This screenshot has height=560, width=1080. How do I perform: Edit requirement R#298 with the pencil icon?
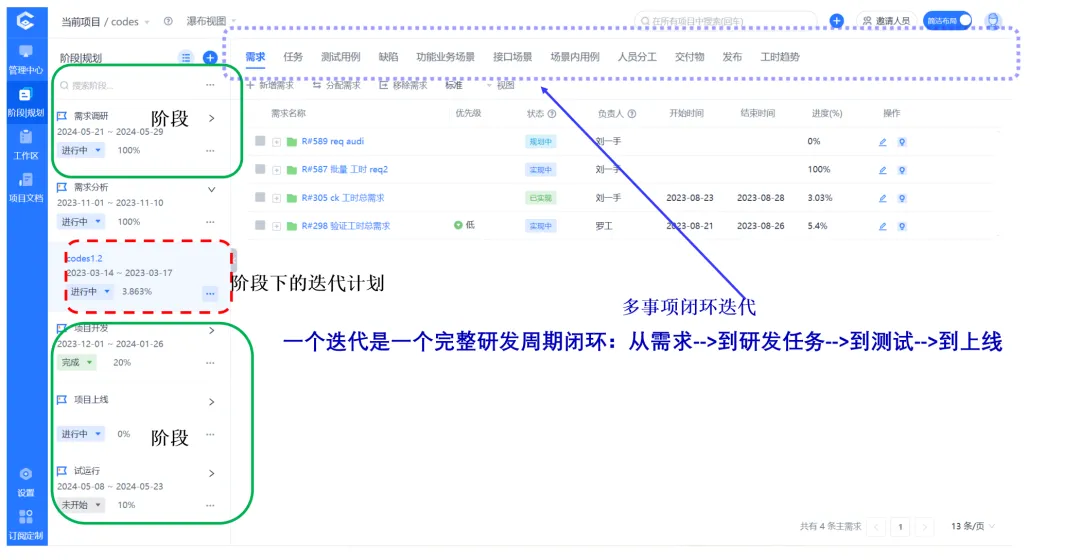point(882,226)
